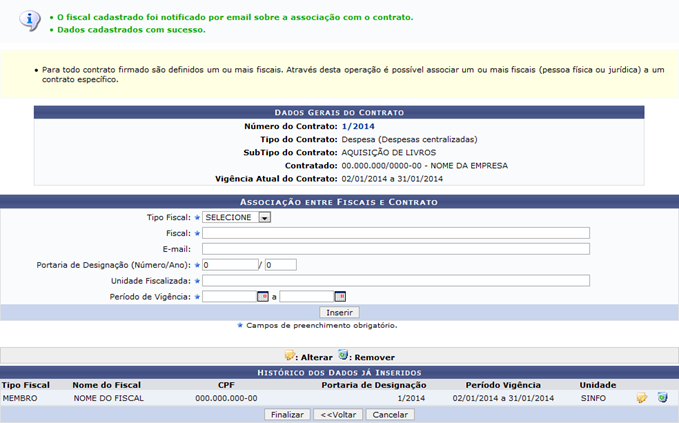The width and height of the screenshot is (679, 423).
Task: Click contract number 1/2014
Action: 358,126
